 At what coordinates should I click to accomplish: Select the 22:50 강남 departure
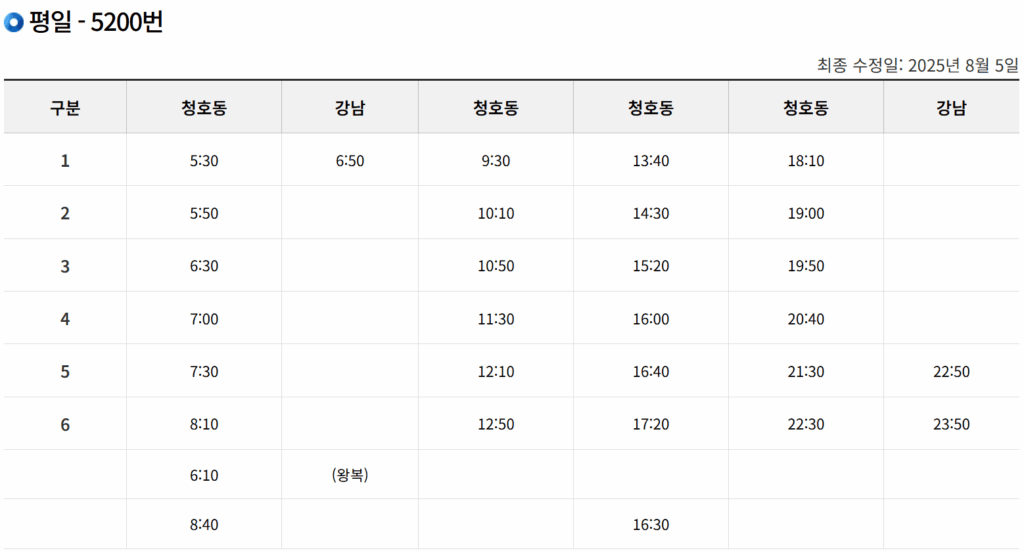(951, 372)
